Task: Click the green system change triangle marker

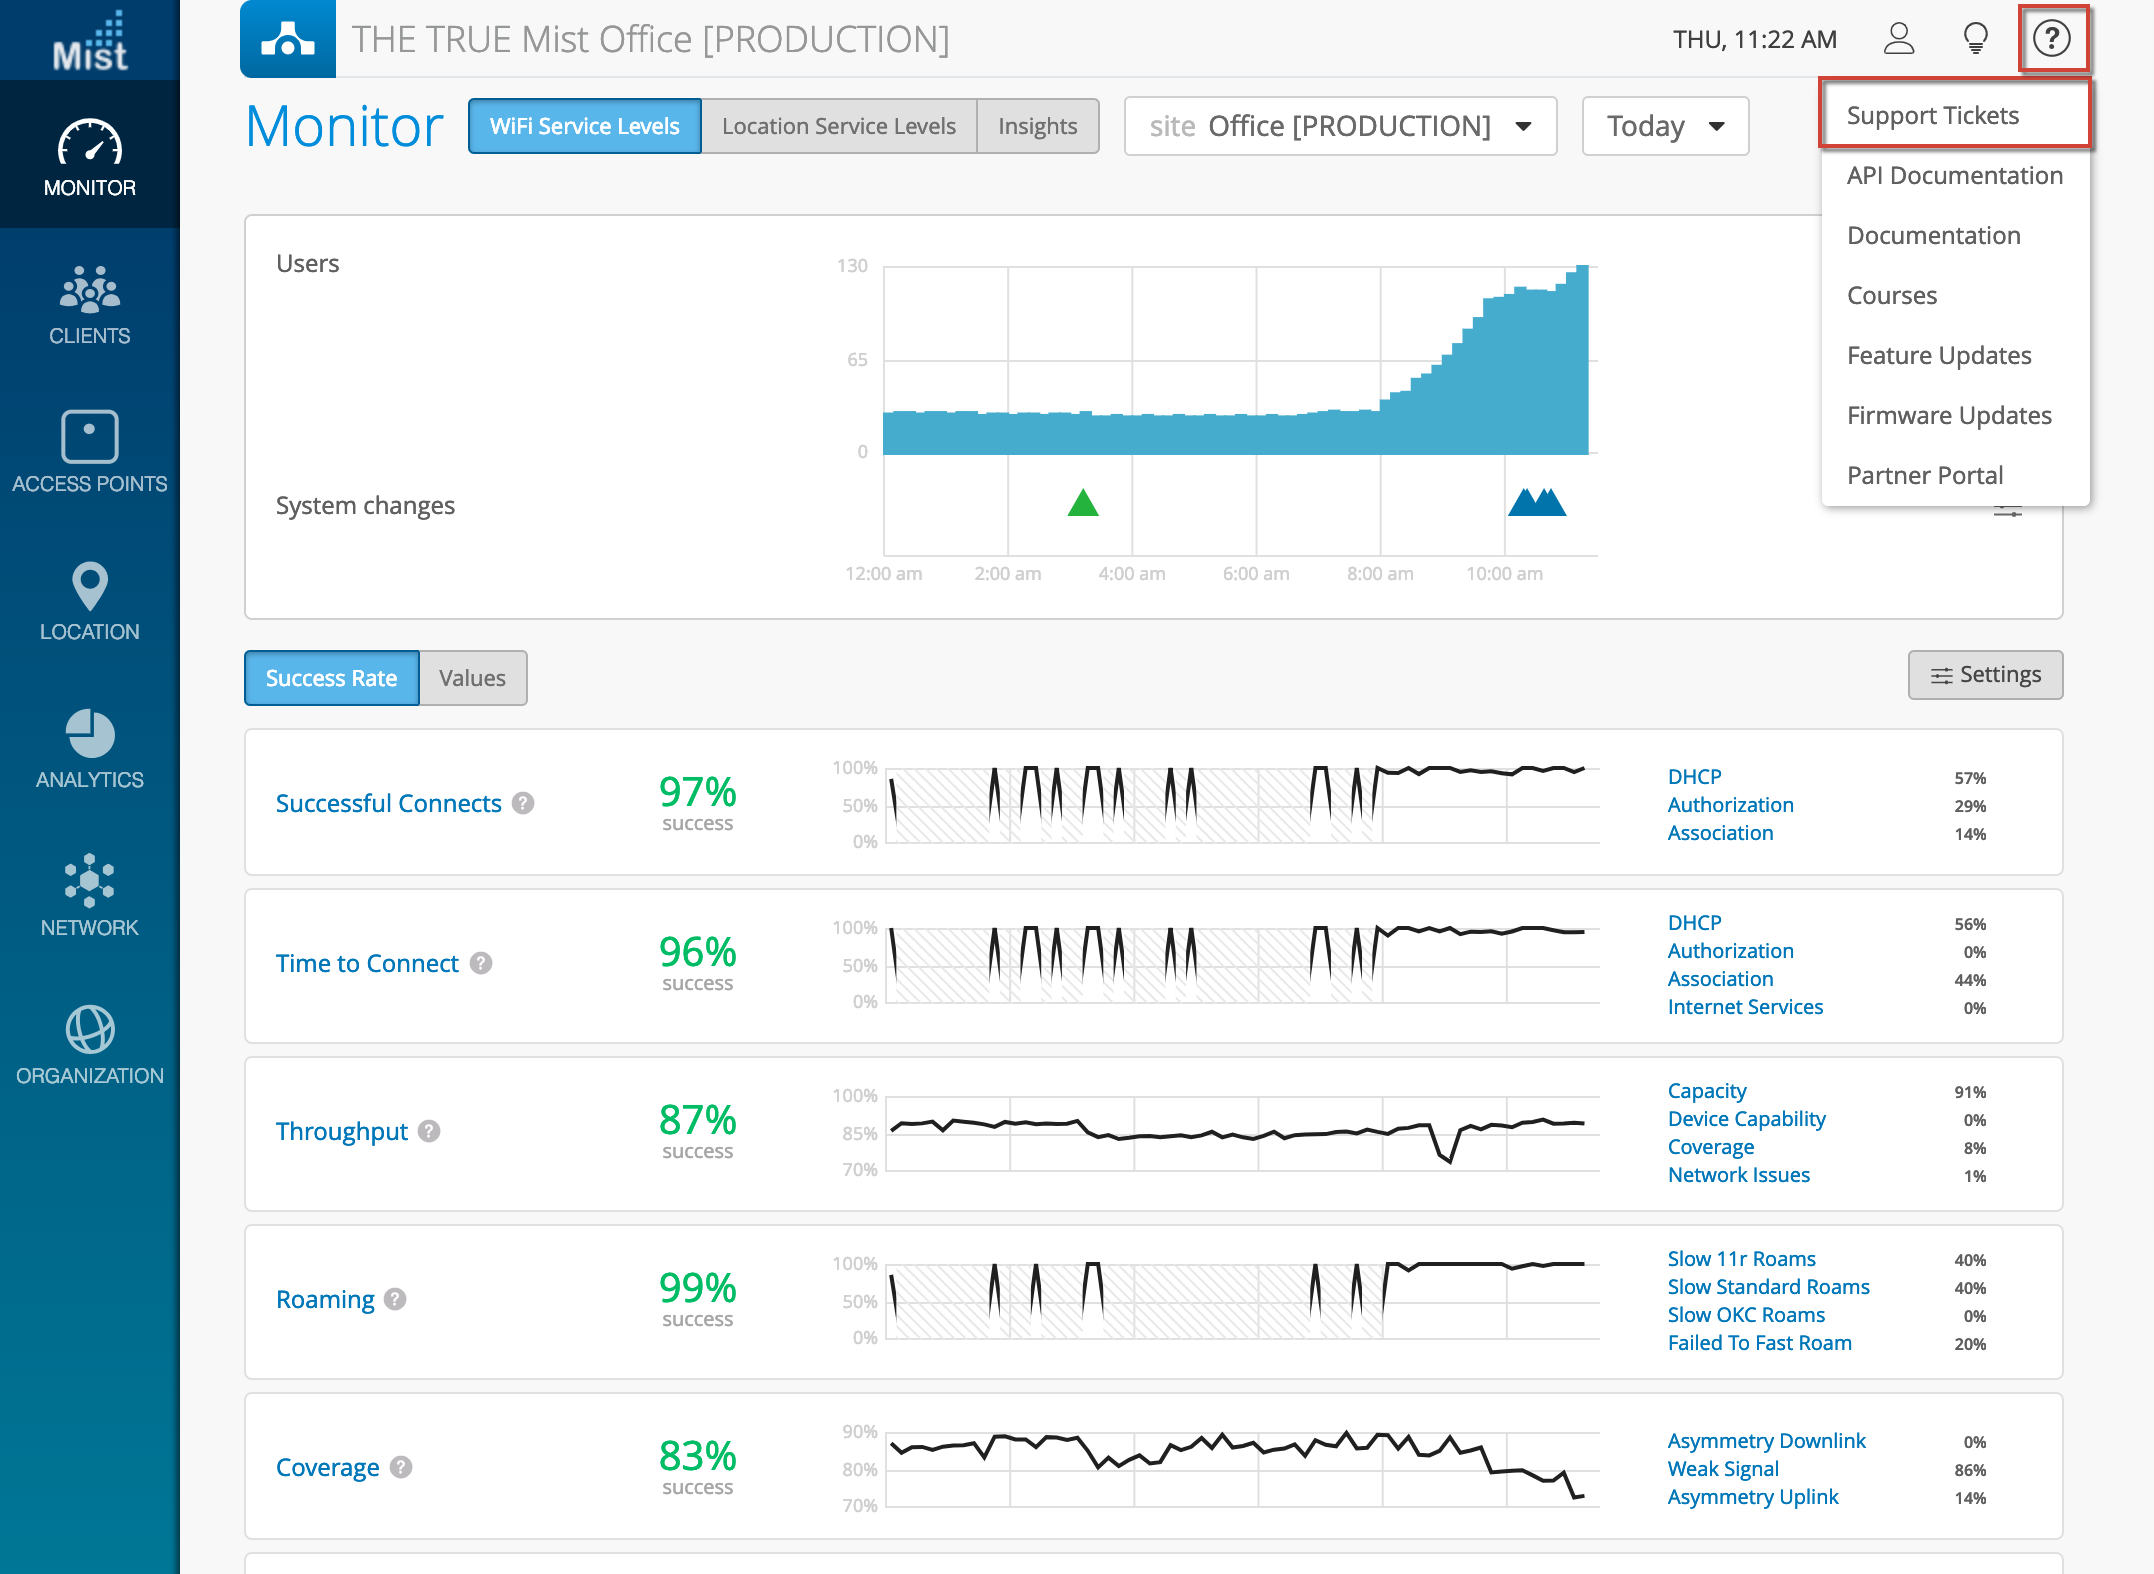Action: (1083, 503)
